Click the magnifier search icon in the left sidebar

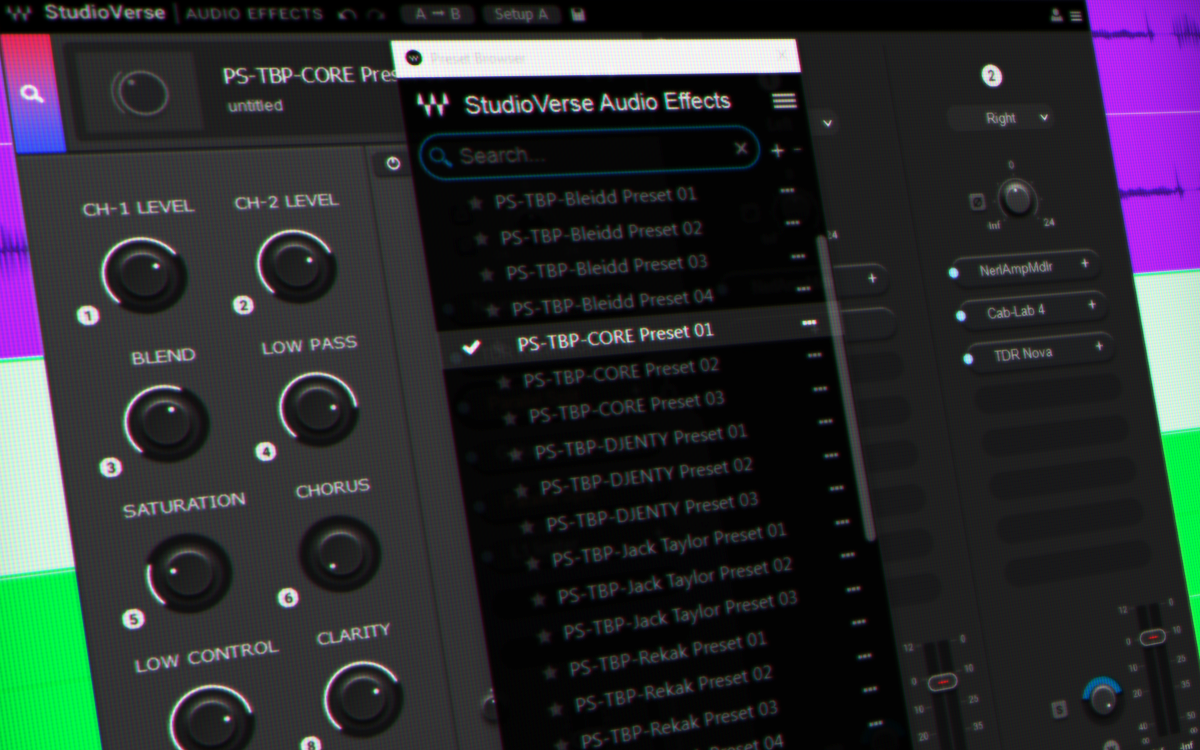pyautogui.click(x=32, y=94)
